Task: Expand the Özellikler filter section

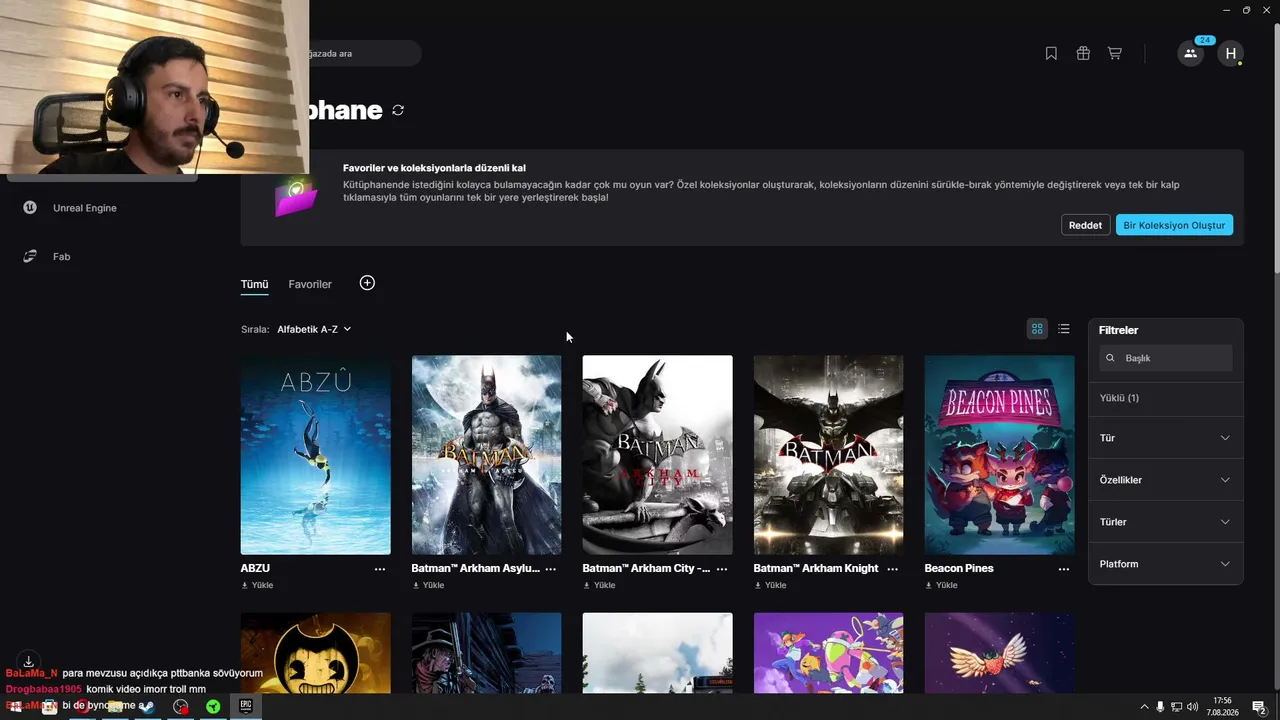Action: [x=1166, y=480]
